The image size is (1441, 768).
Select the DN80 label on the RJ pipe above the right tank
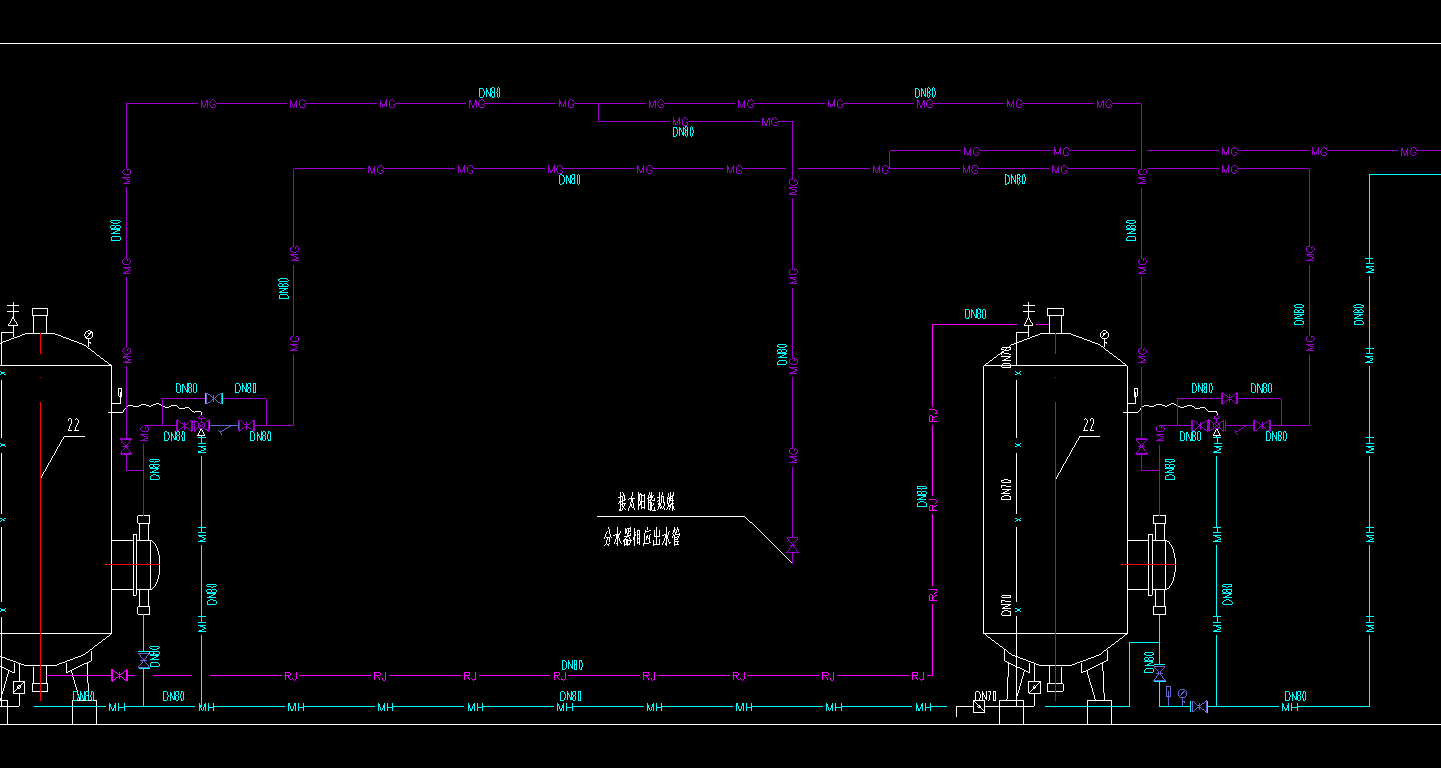coord(975,314)
